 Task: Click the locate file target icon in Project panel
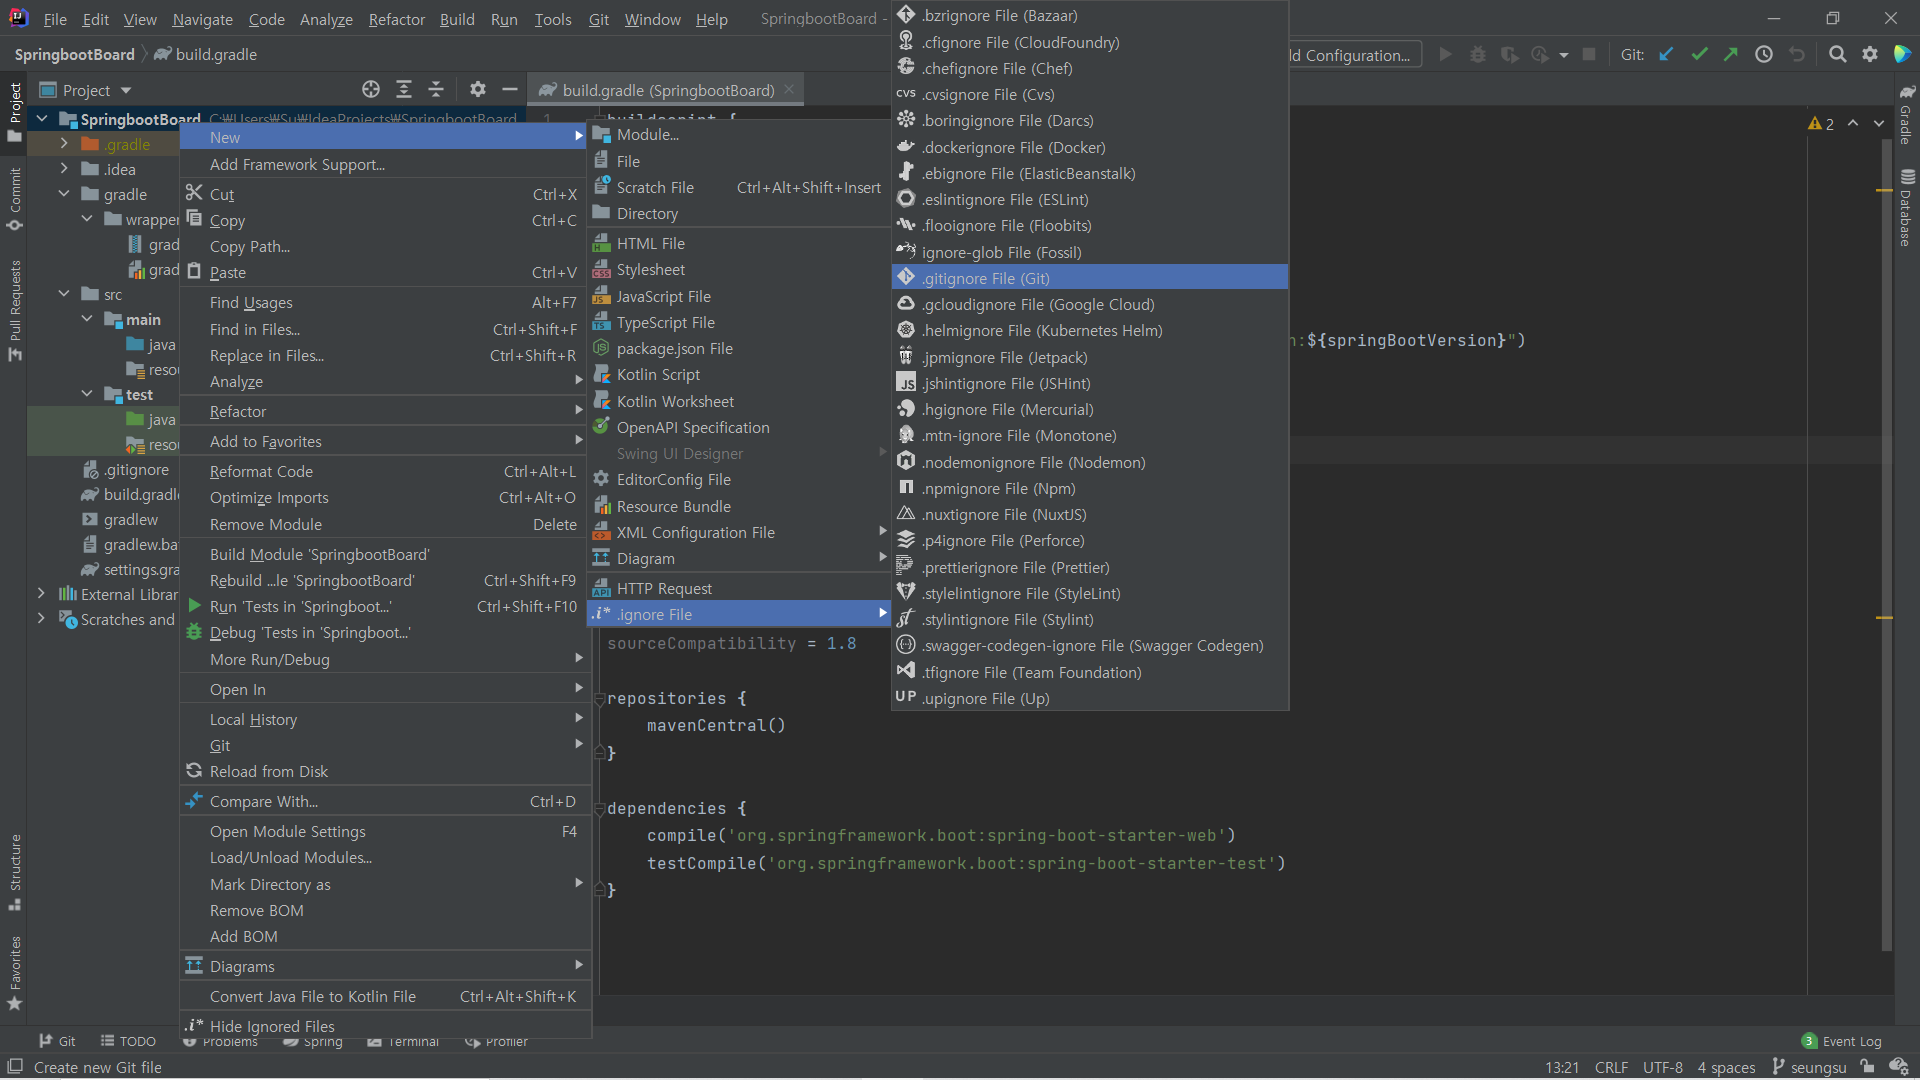[371, 90]
